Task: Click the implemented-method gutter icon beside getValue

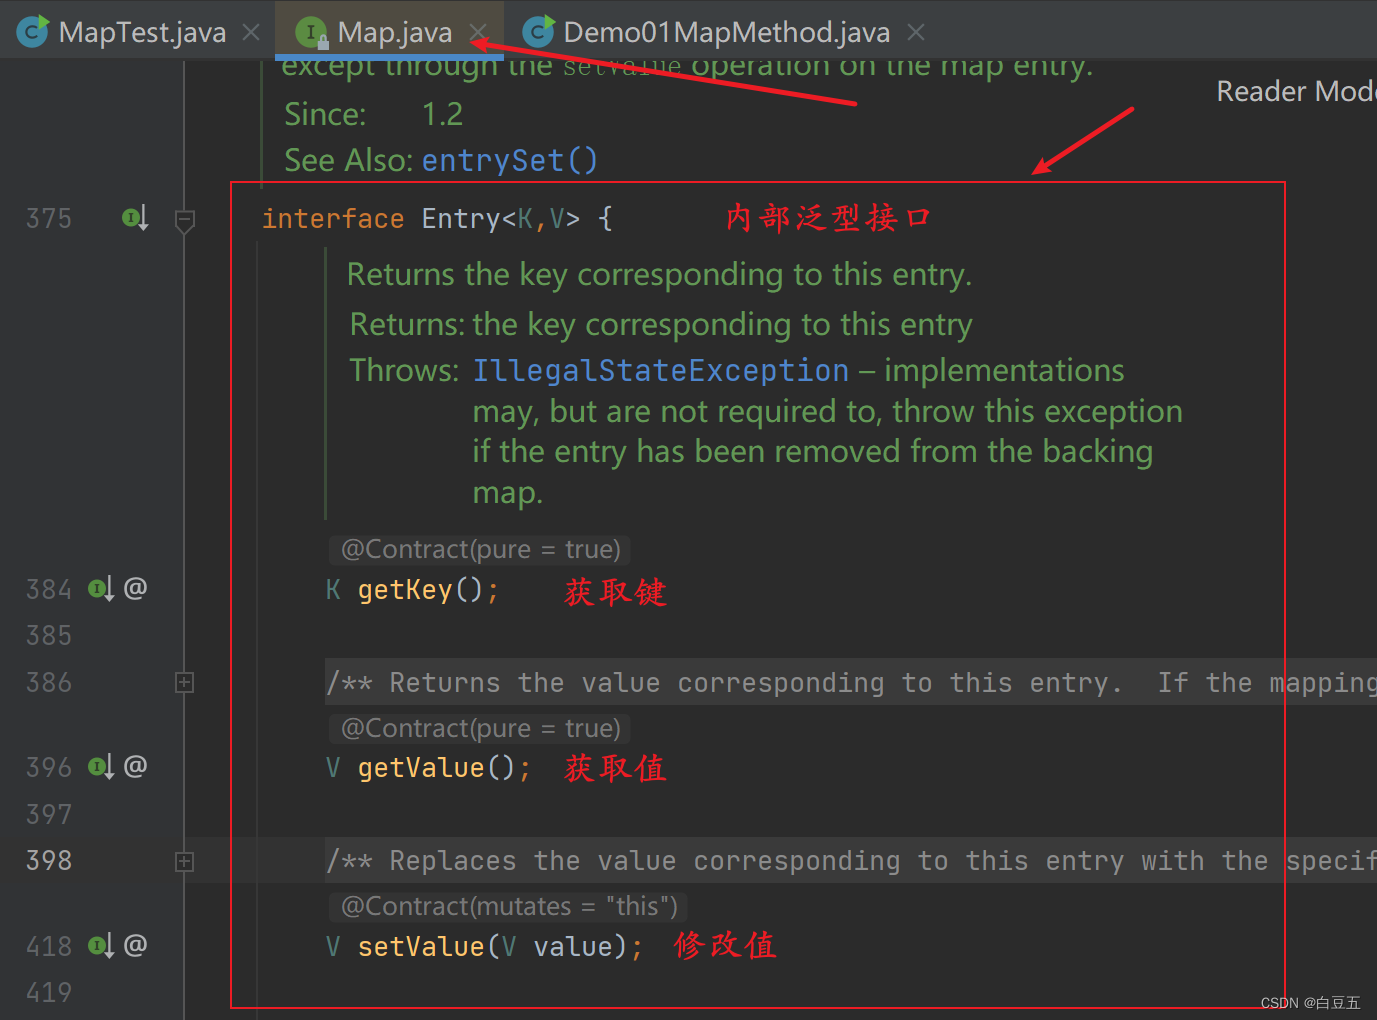Action: (x=100, y=767)
